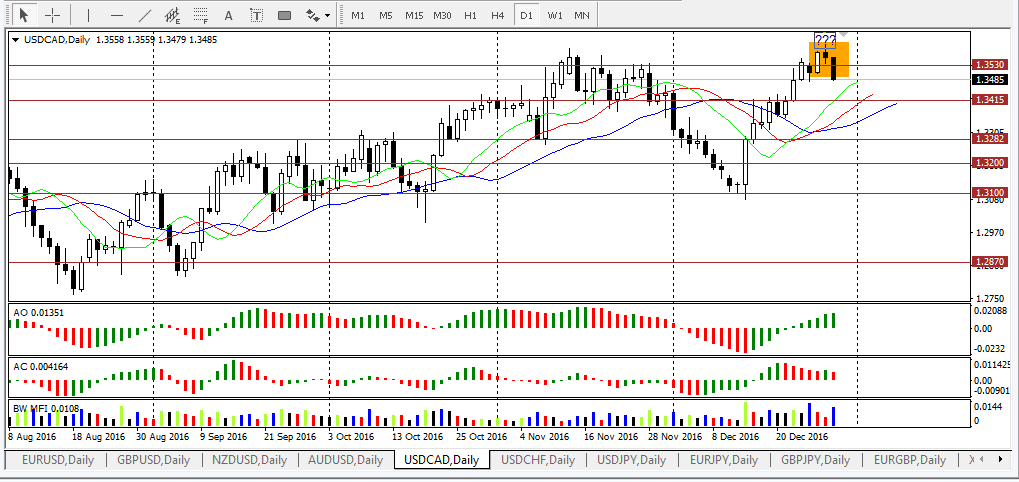Click the ??? text label on chart
Viewport: 1019px width, 482px height.
click(x=825, y=40)
